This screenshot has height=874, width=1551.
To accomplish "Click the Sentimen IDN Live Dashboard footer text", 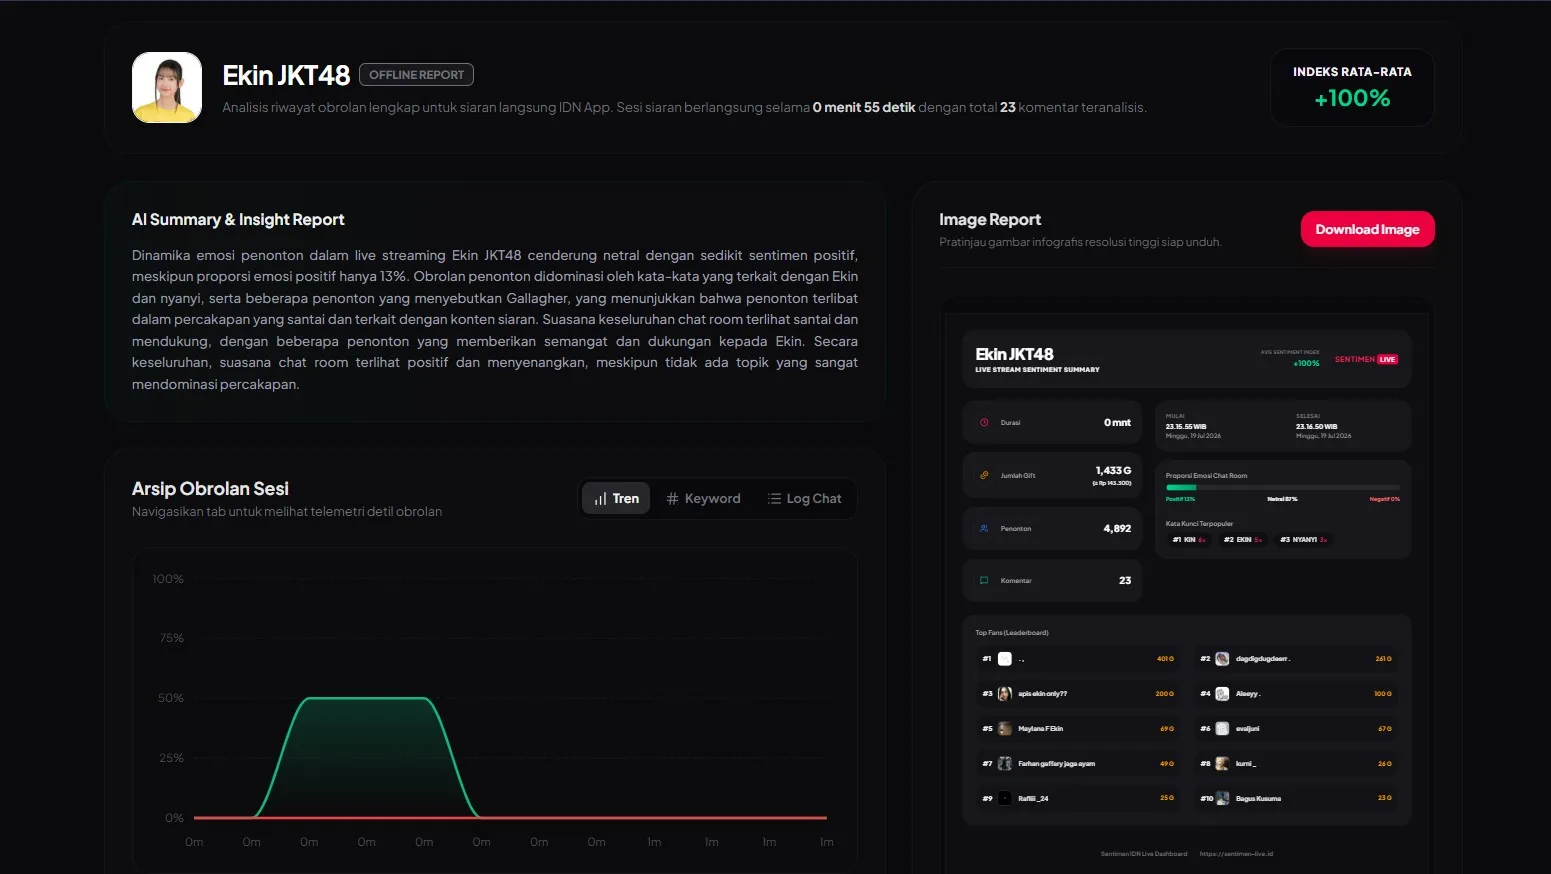I will pos(1144,854).
